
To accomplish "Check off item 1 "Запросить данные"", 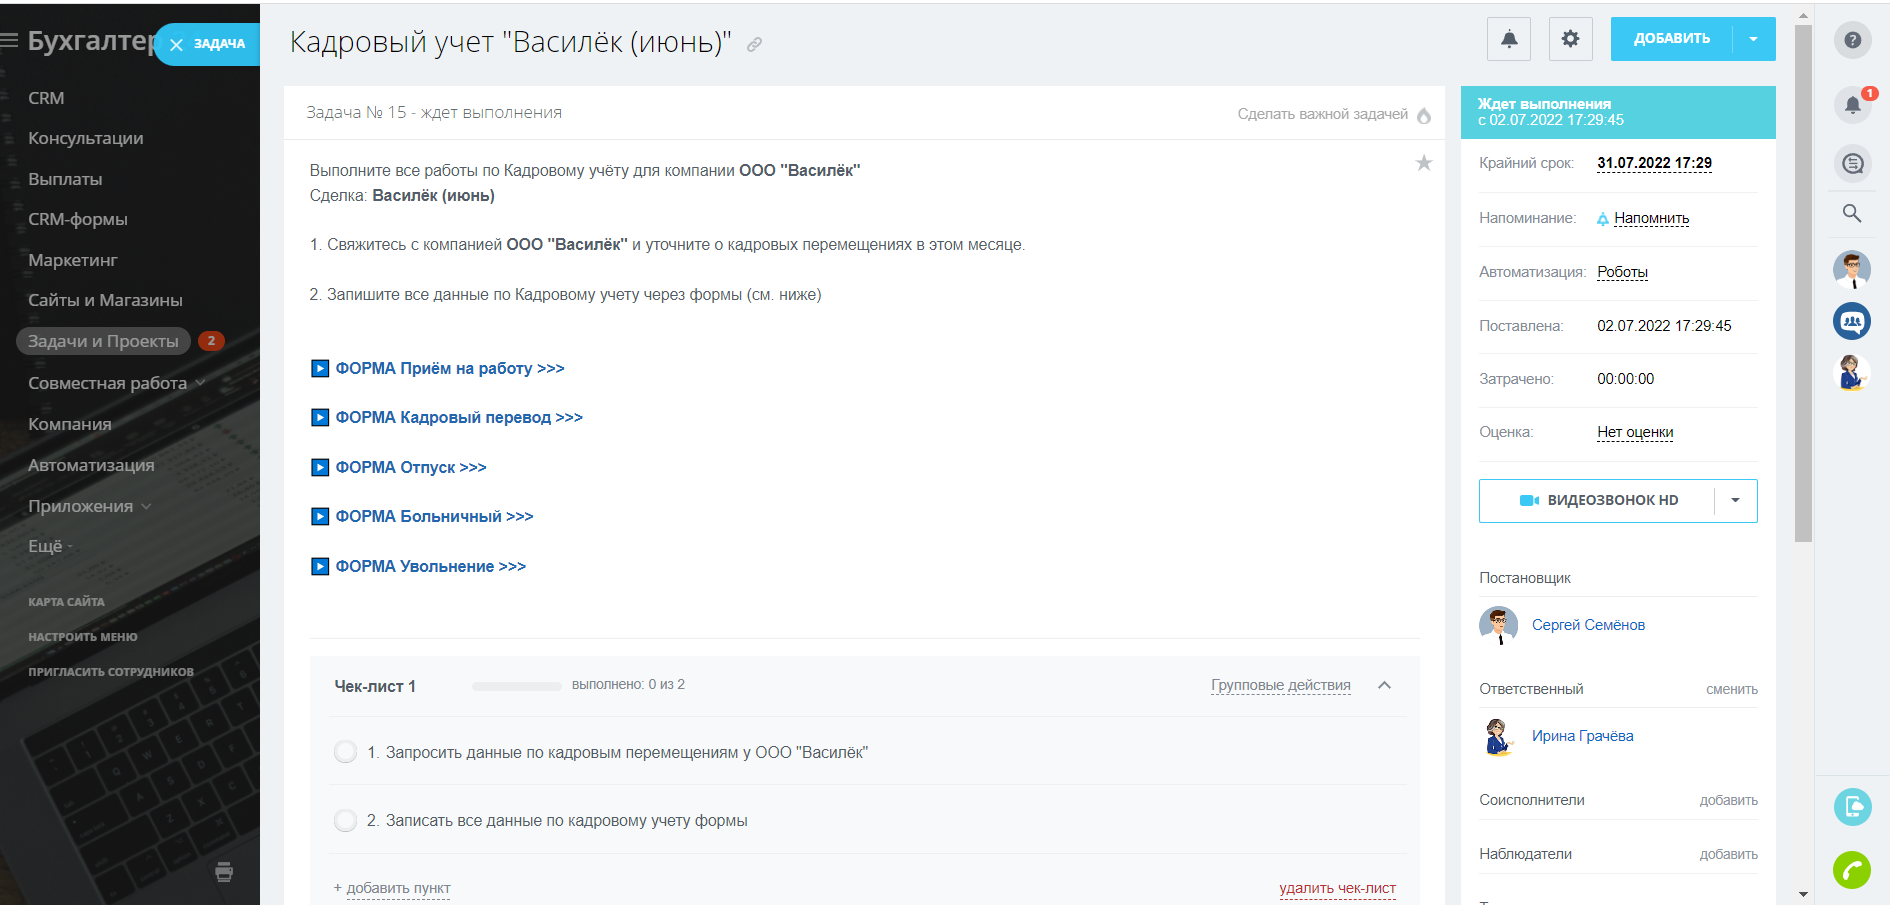I will coord(345,752).
